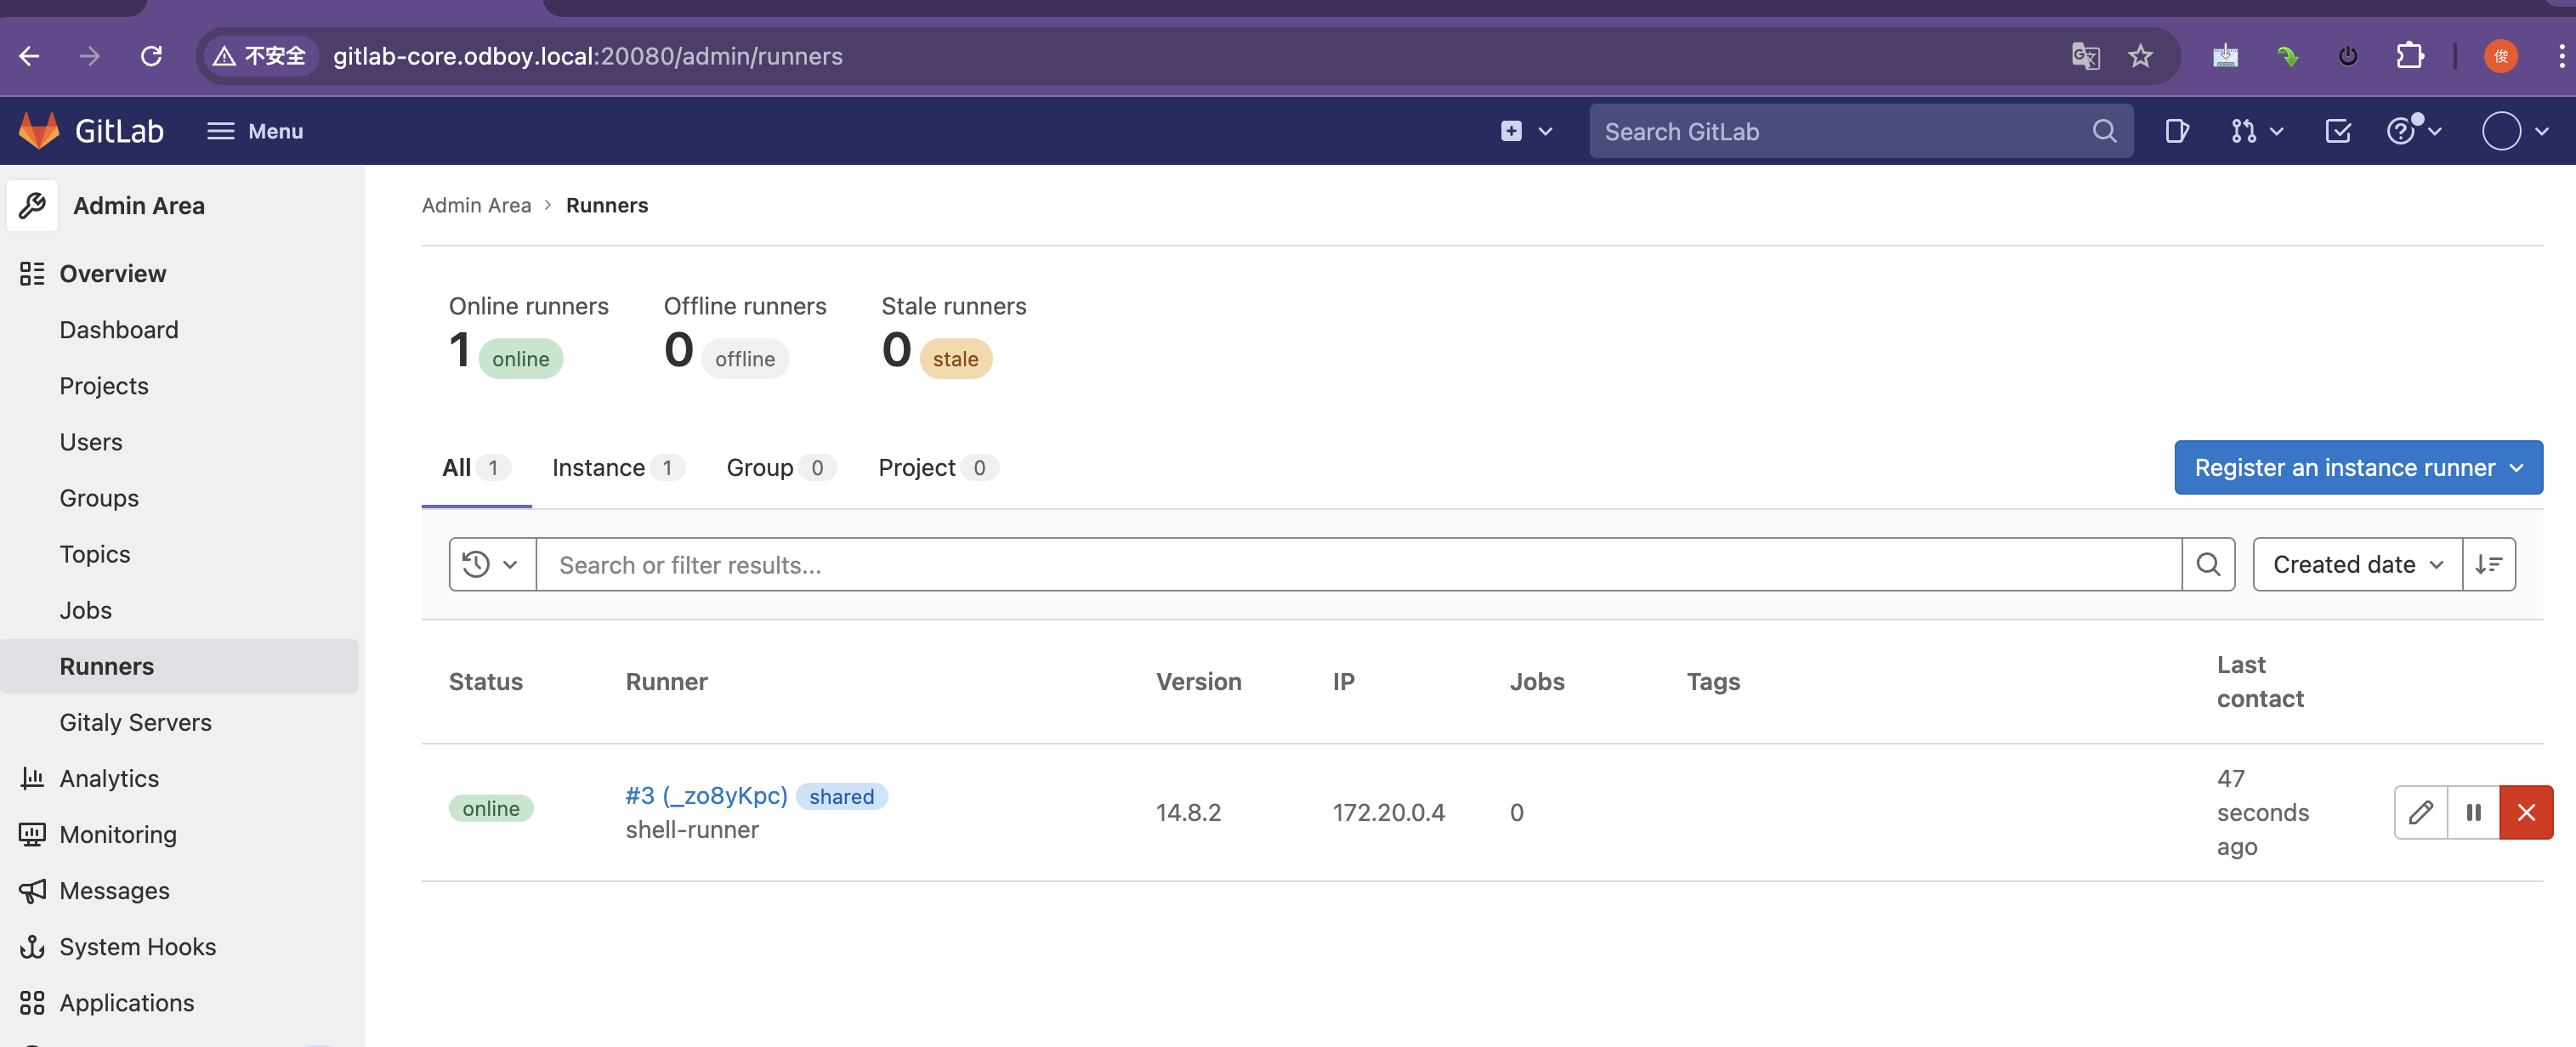Expand the Register an instance runner dropdown
Viewport: 2576px width, 1047px height.
point(2358,467)
